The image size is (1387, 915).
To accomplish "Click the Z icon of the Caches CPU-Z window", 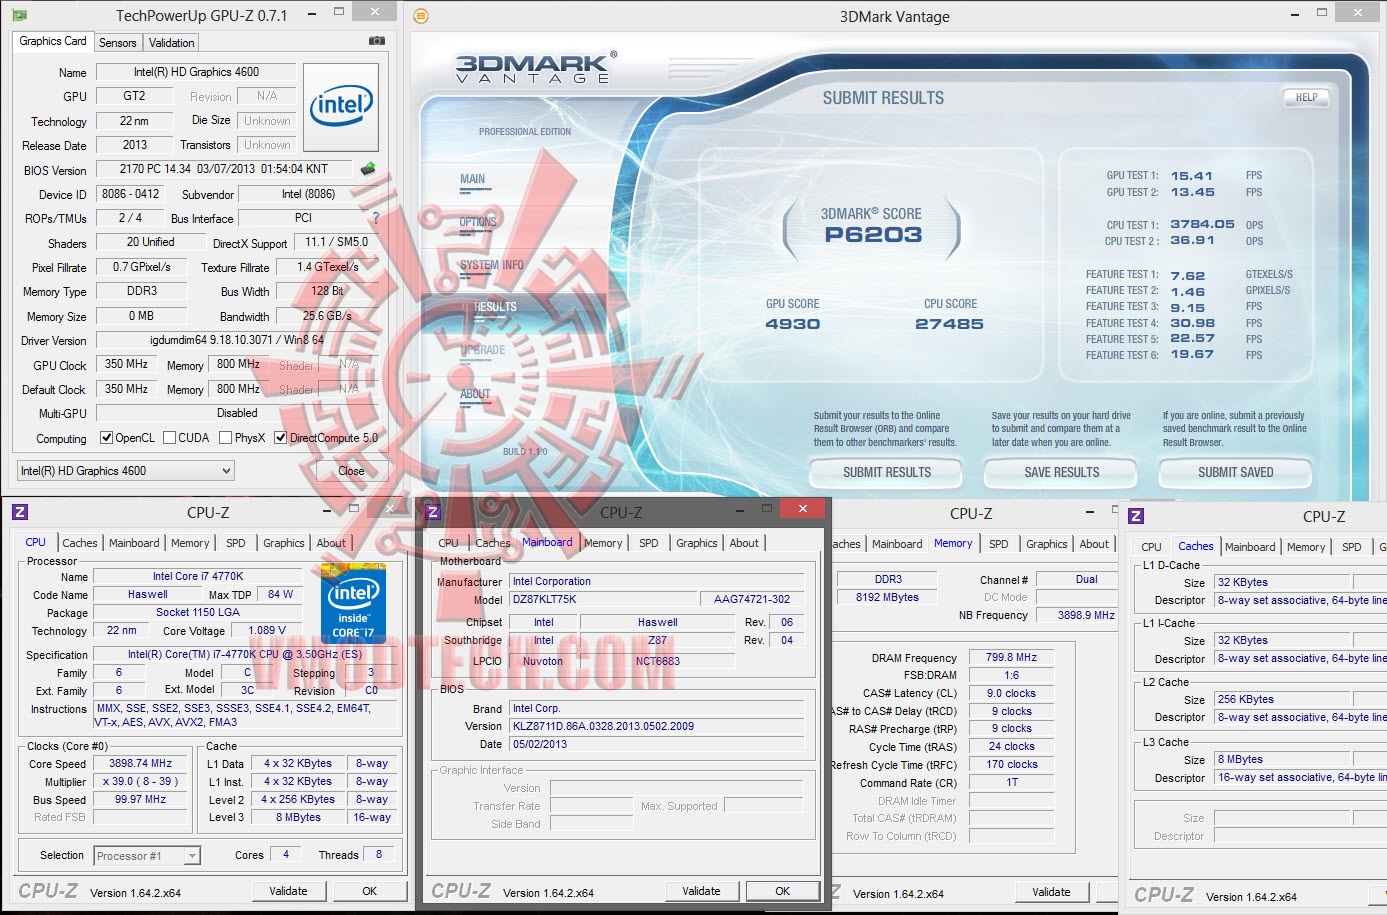I will [1136, 515].
